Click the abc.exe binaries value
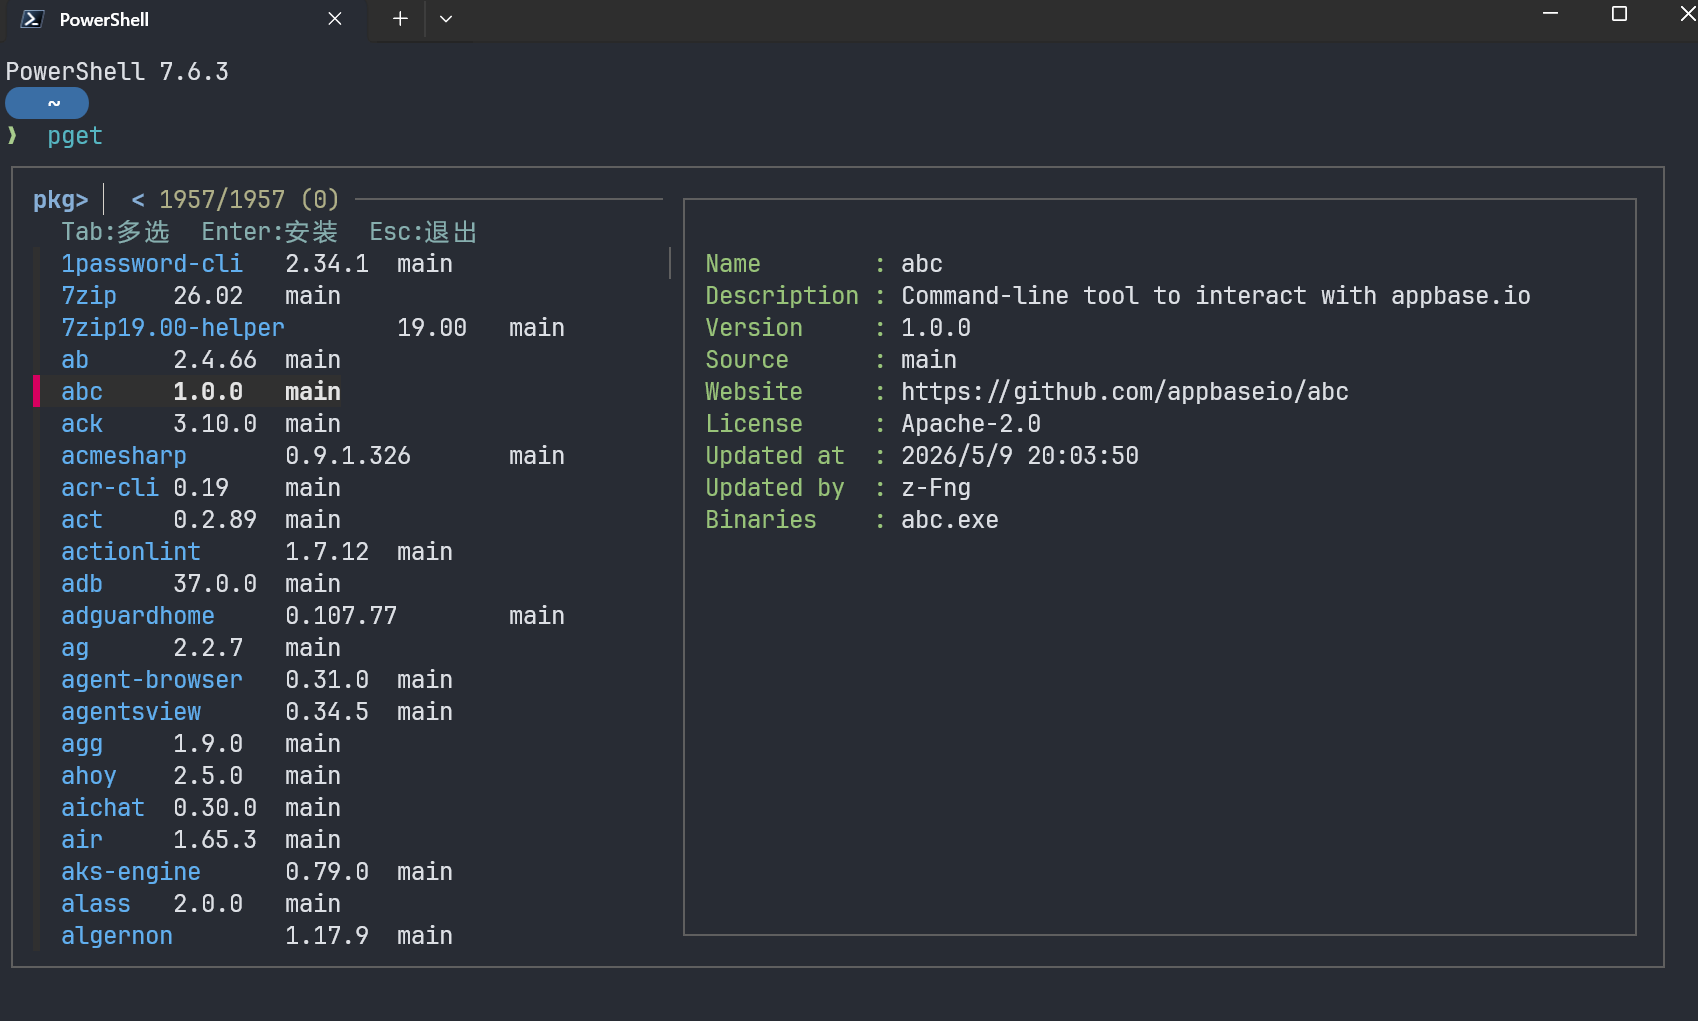This screenshot has height=1021, width=1698. point(950,520)
